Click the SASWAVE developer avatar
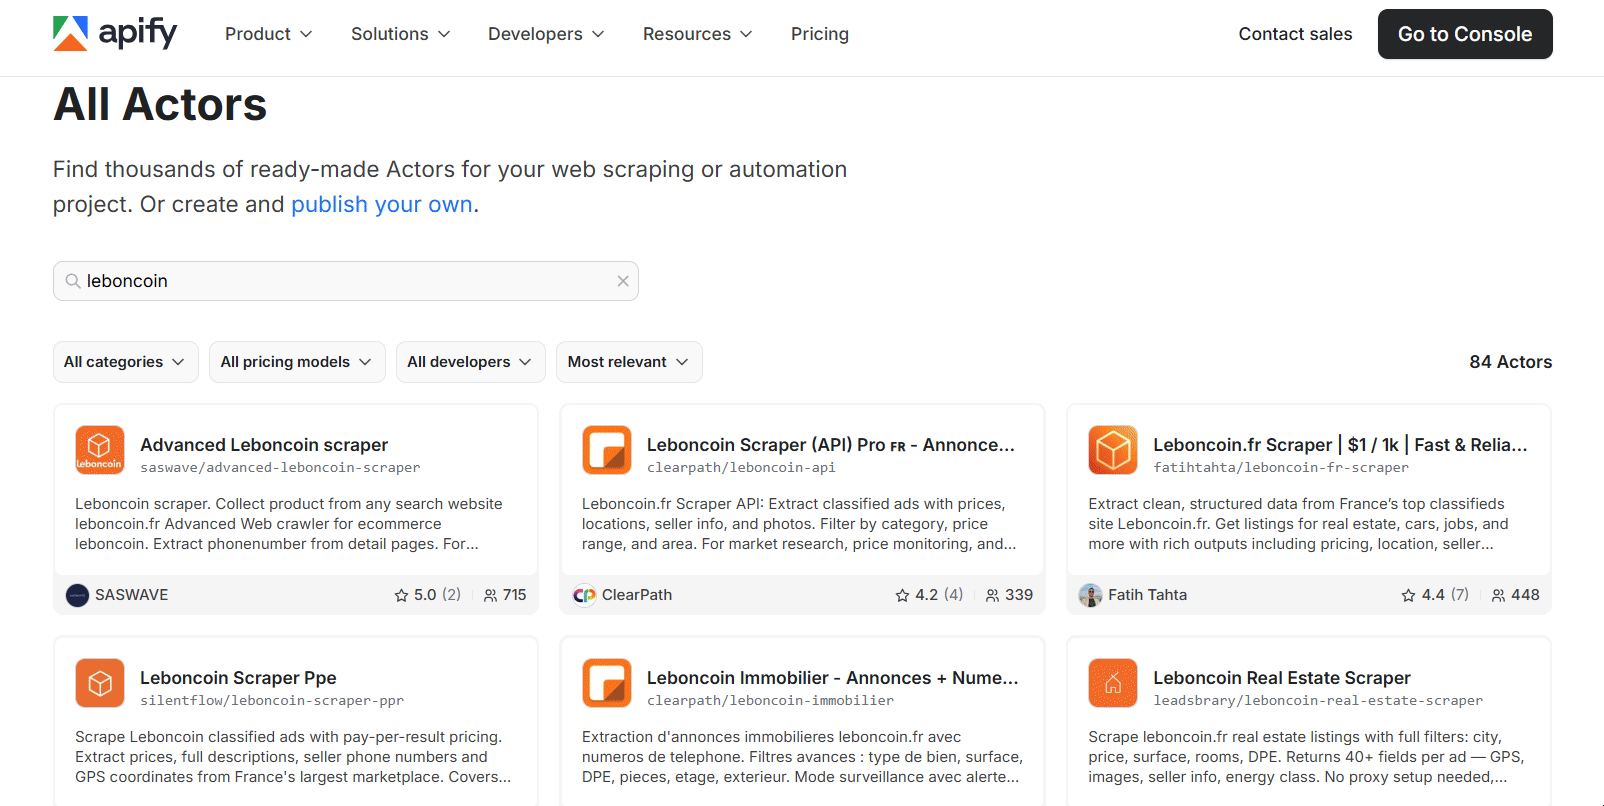1604x806 pixels. (77, 595)
